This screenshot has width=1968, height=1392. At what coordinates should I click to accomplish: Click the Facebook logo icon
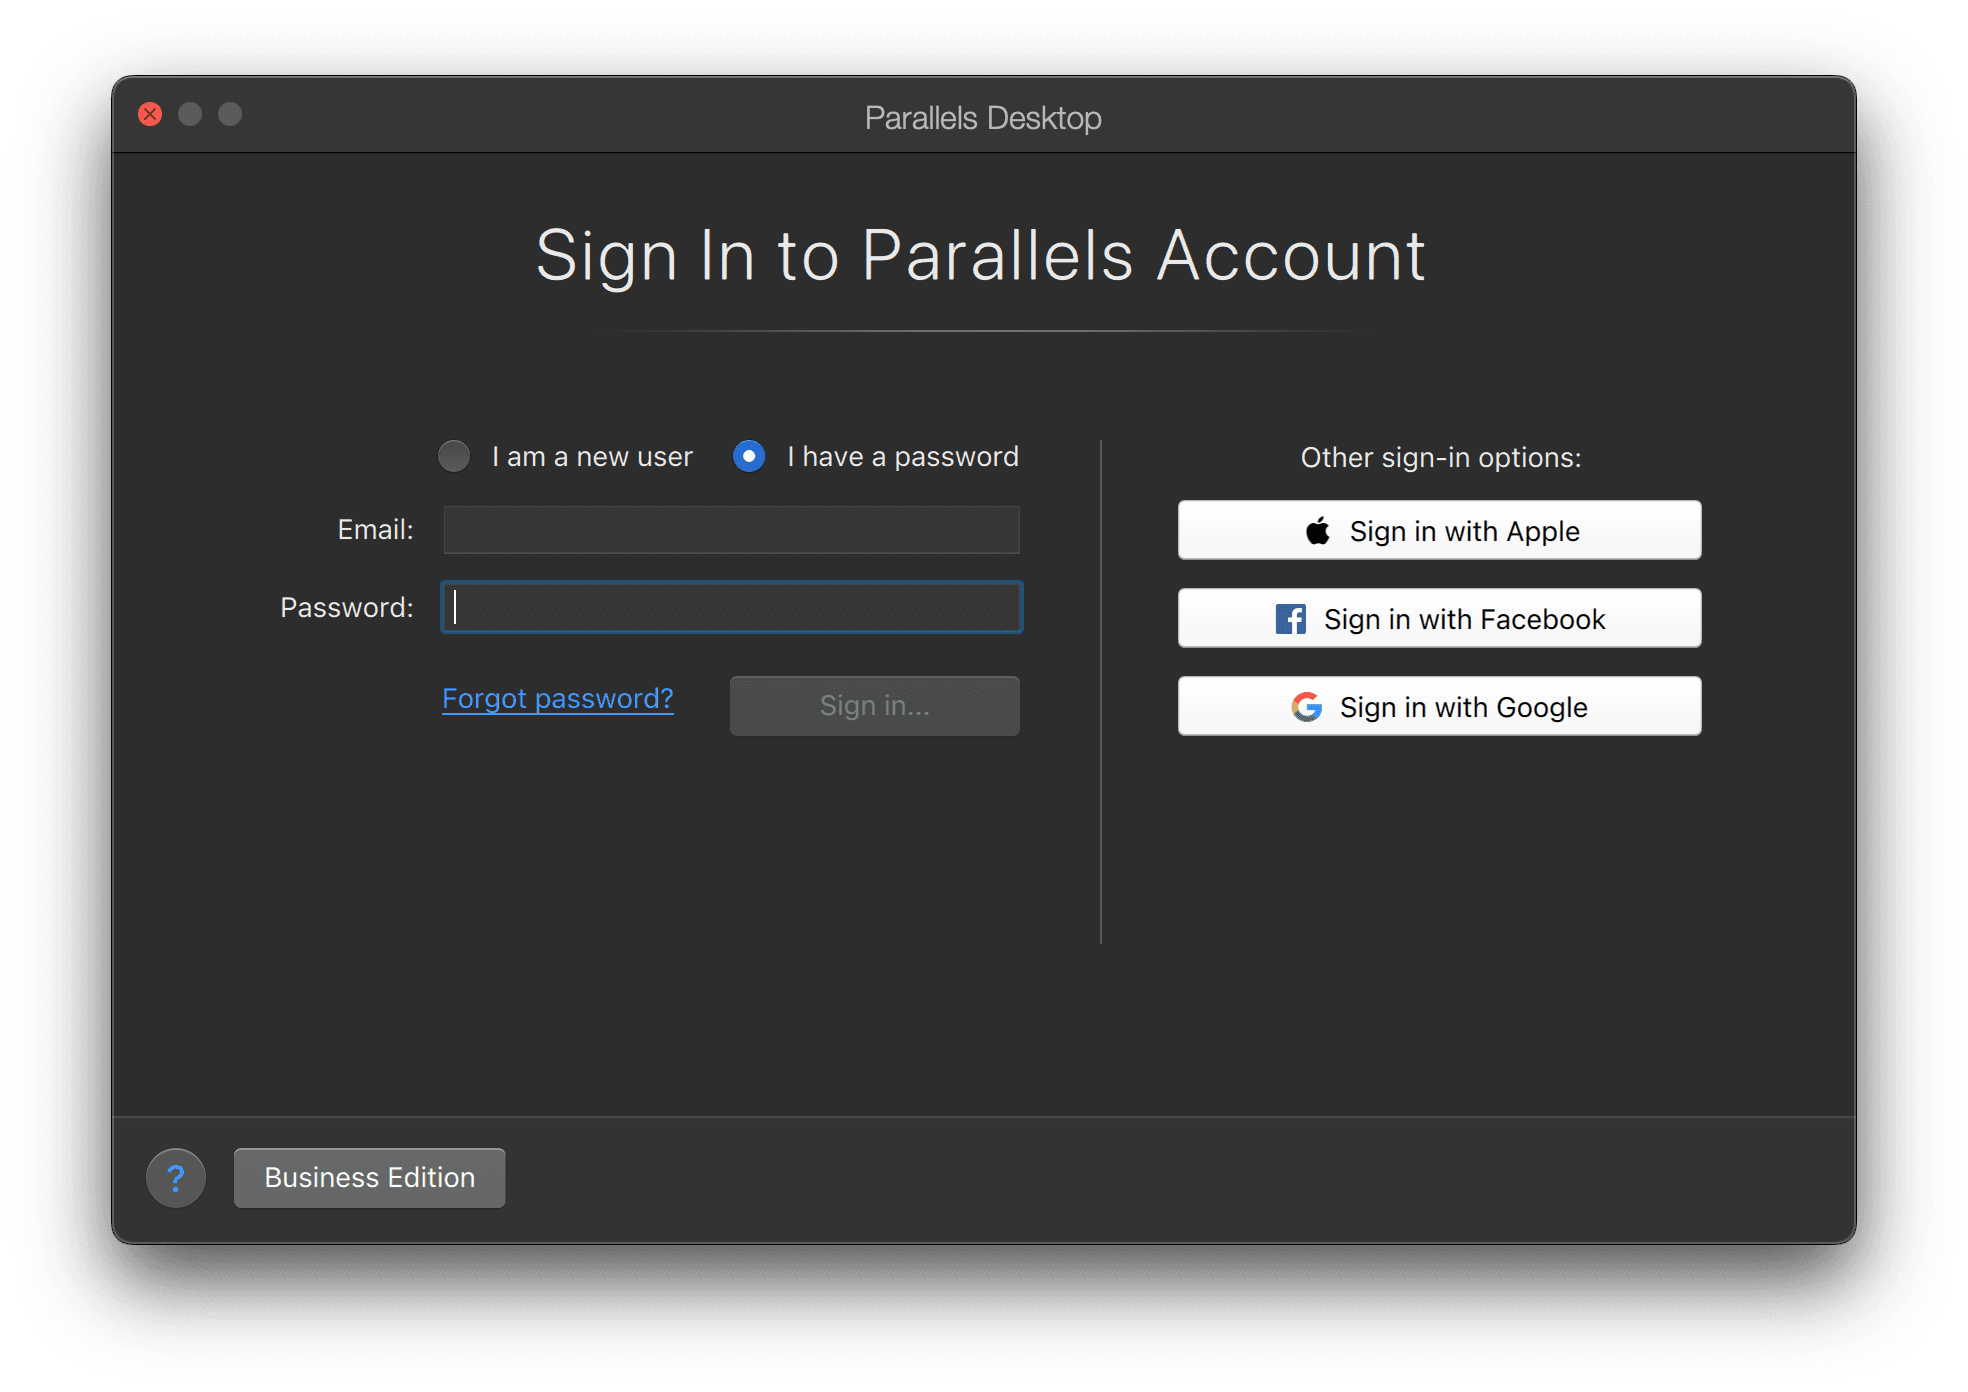point(1290,619)
